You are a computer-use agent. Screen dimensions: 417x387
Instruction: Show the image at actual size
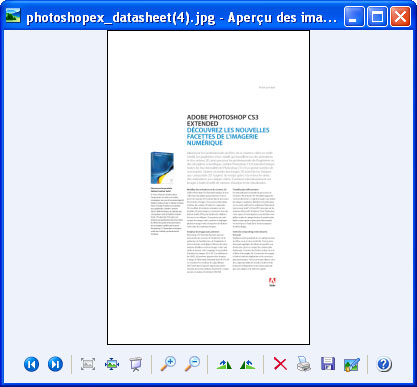click(x=112, y=364)
